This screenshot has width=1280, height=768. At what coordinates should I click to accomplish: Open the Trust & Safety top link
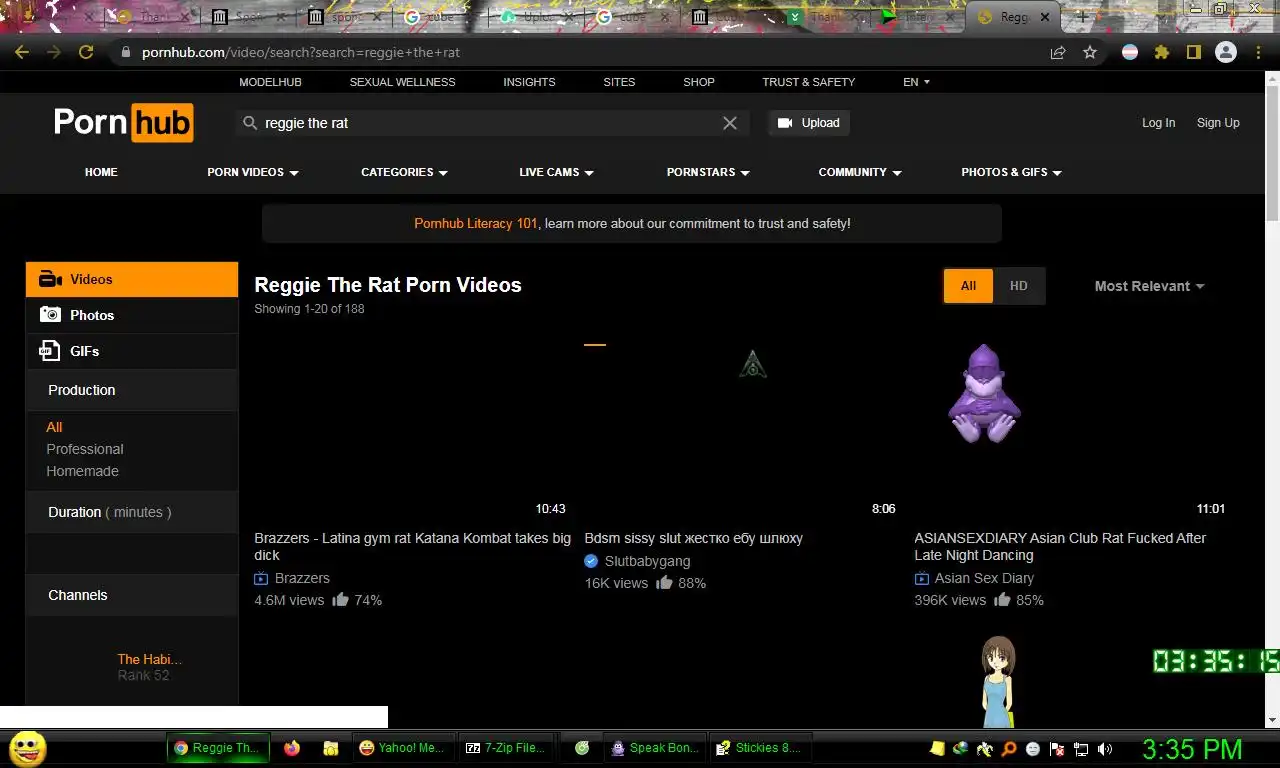pyautogui.click(x=809, y=82)
